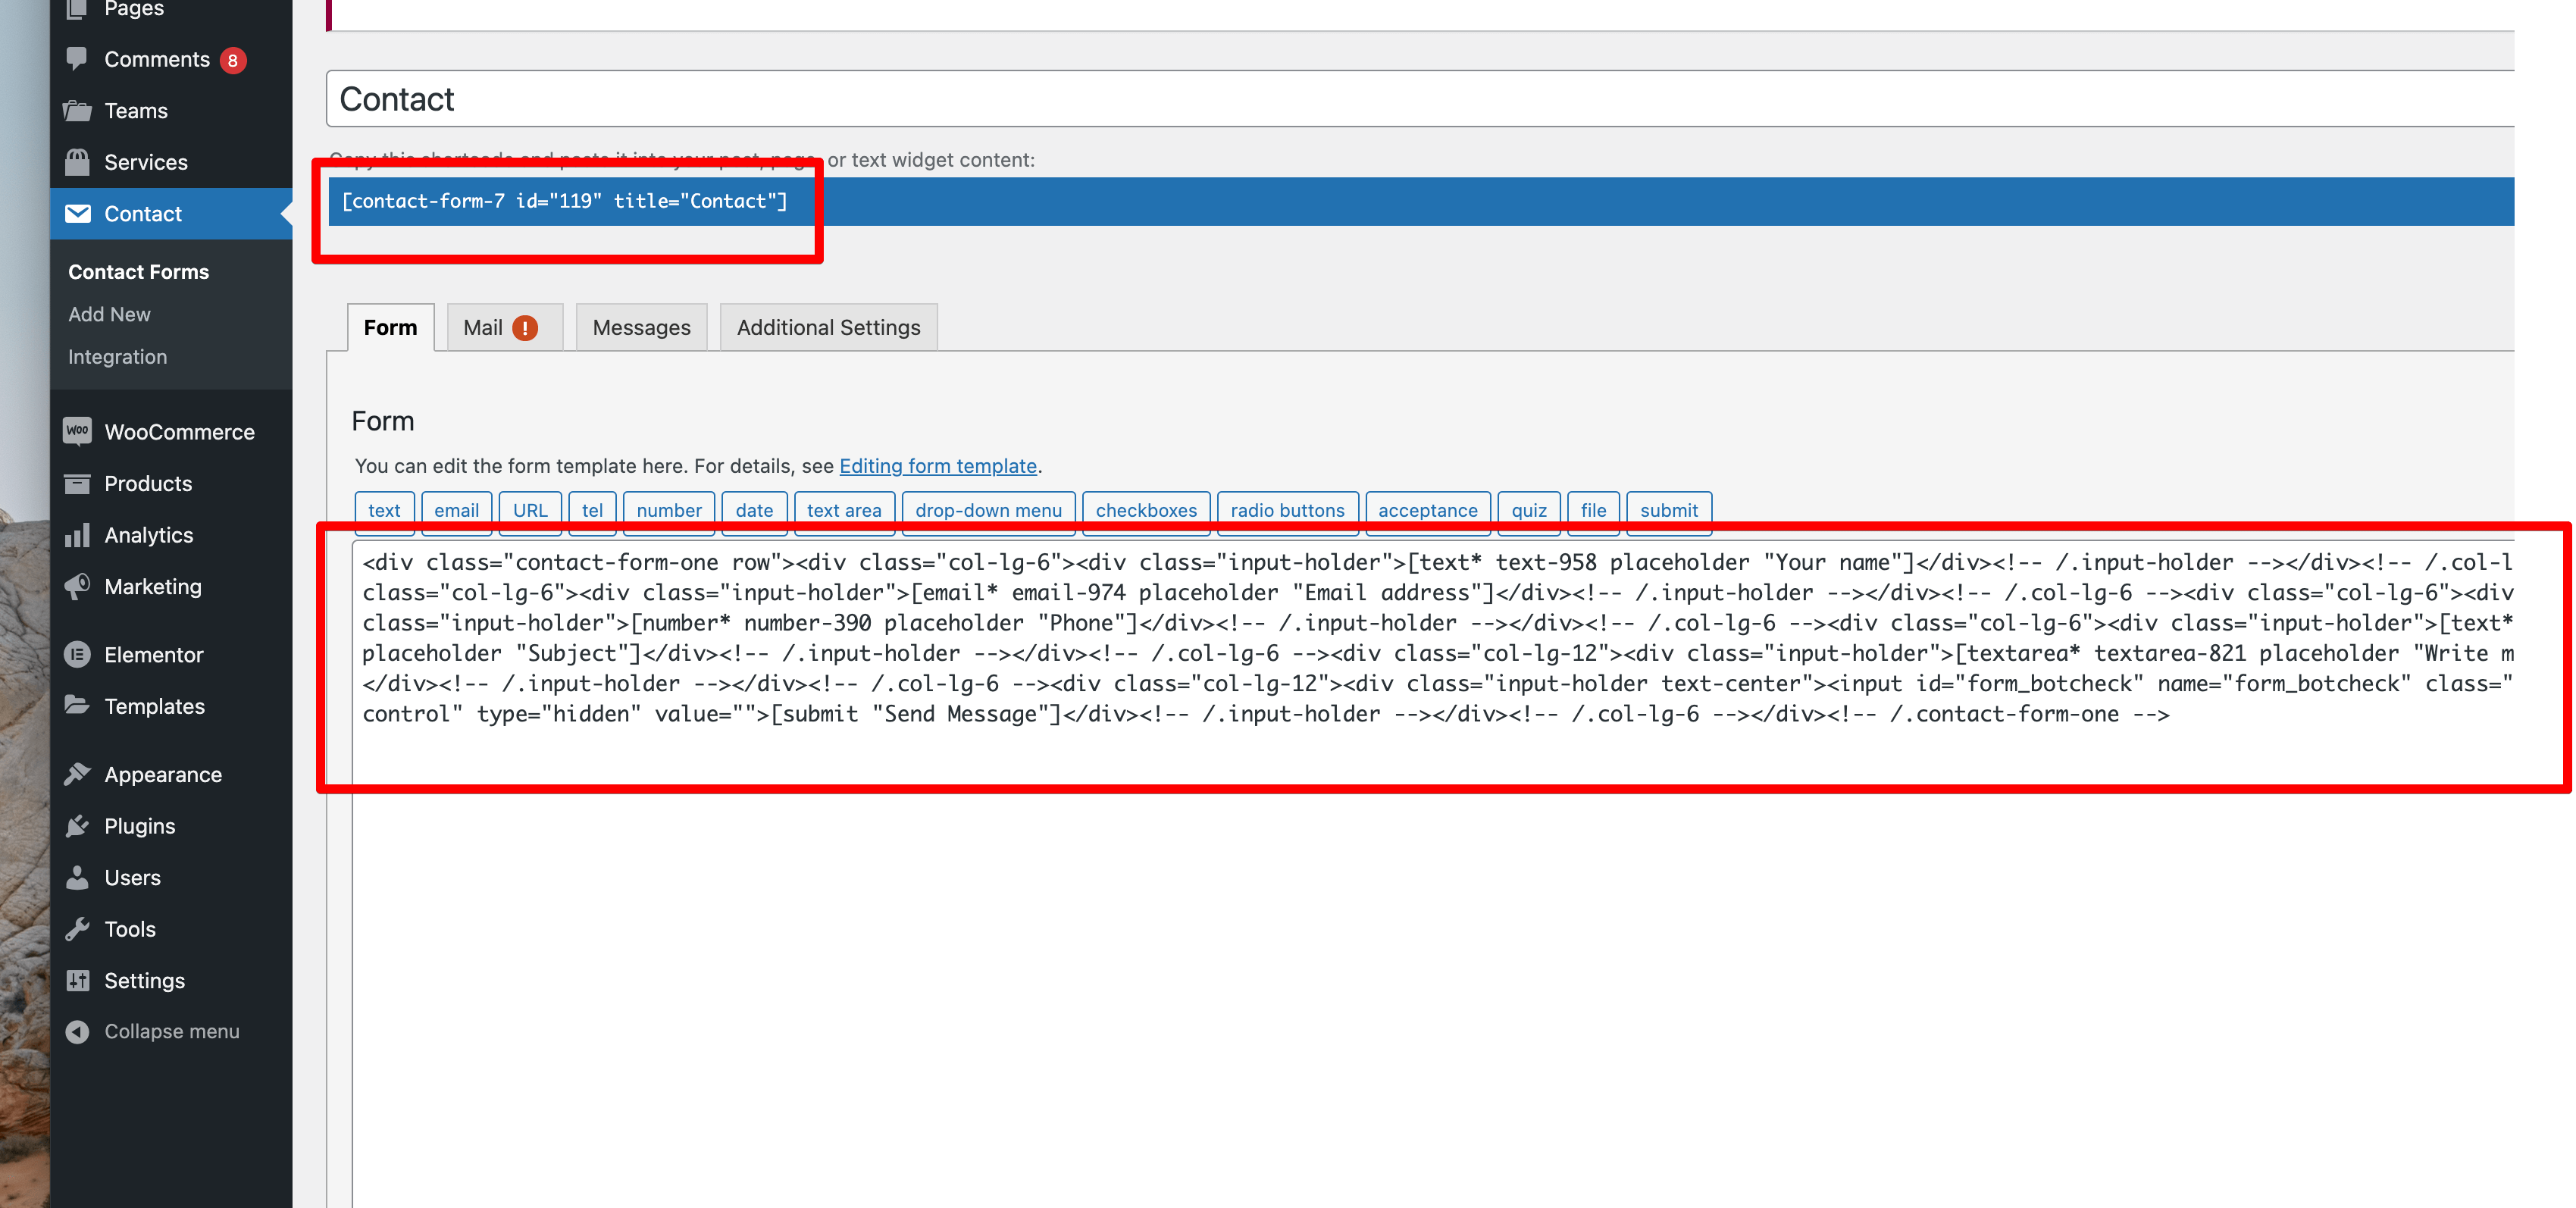Click the WooCommerce logo icon in sidebar
The image size is (2576, 1208).
(x=77, y=431)
